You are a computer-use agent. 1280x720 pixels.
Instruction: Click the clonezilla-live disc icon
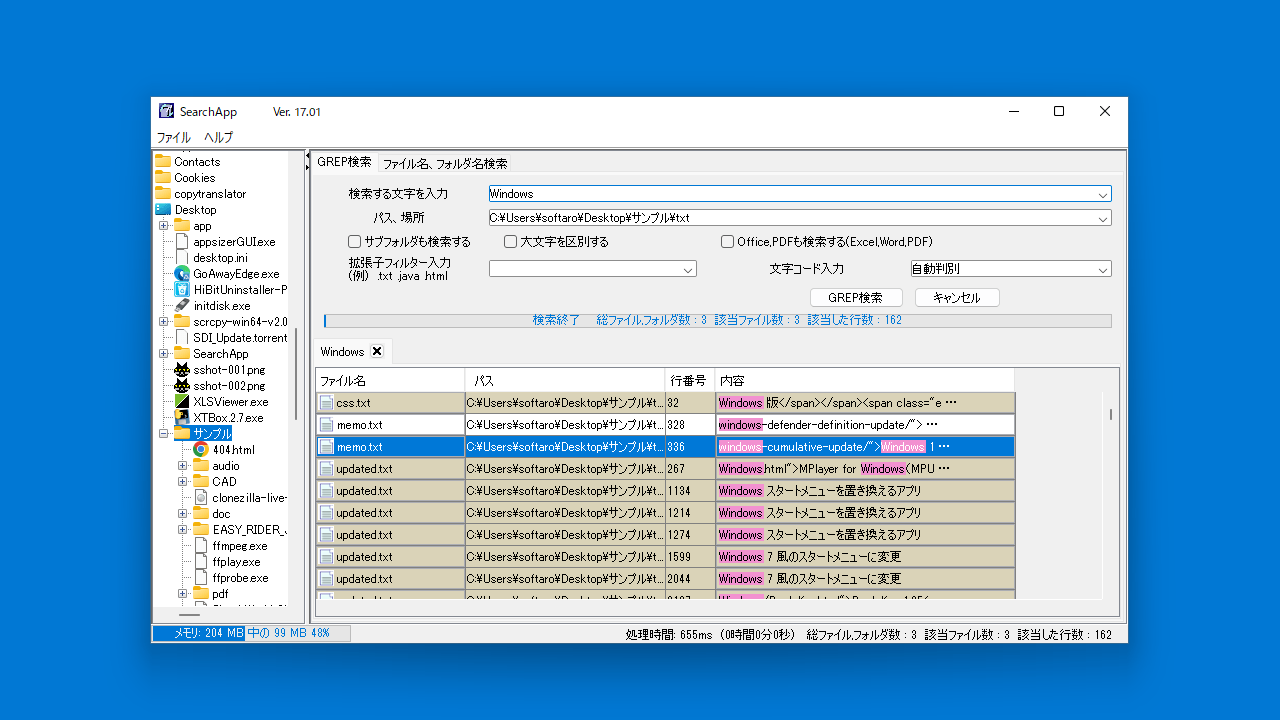coord(201,497)
